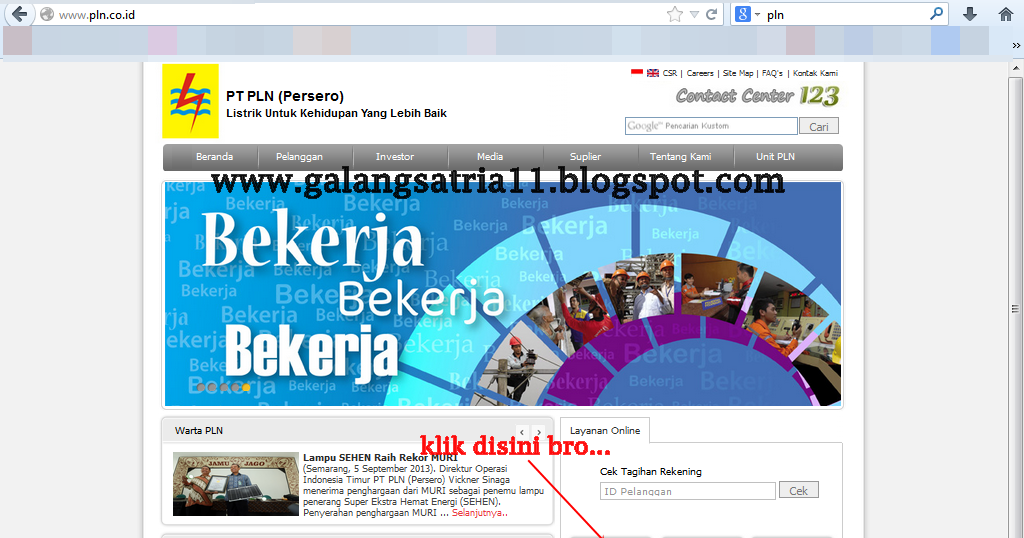Show previous Warta PLN news arrow
1024x538 pixels.
[522, 432]
